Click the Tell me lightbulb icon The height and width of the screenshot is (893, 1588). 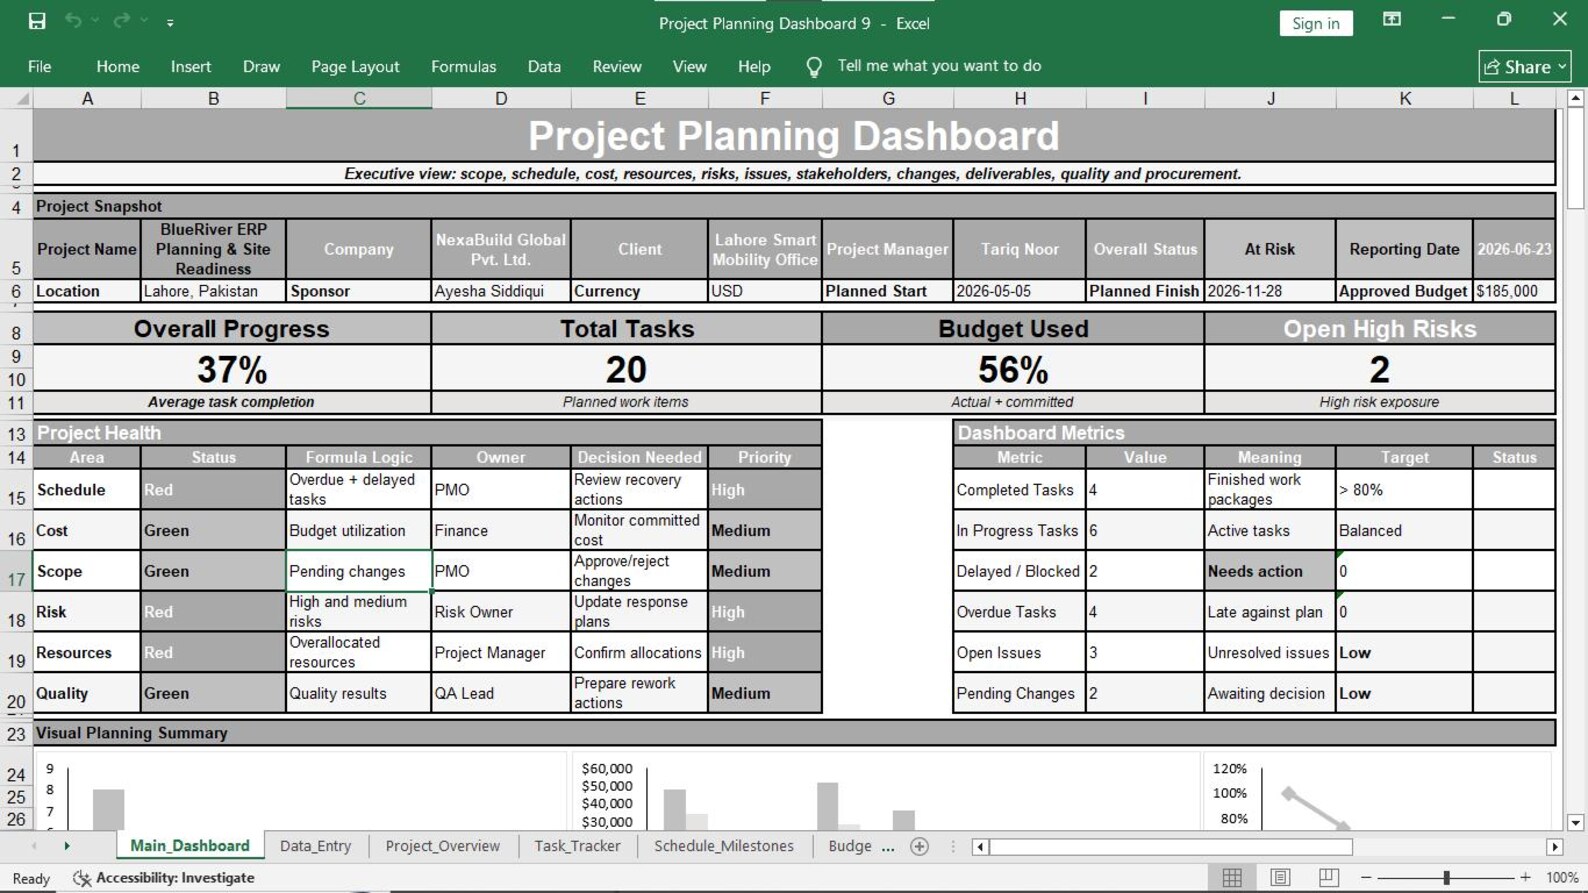pos(814,67)
